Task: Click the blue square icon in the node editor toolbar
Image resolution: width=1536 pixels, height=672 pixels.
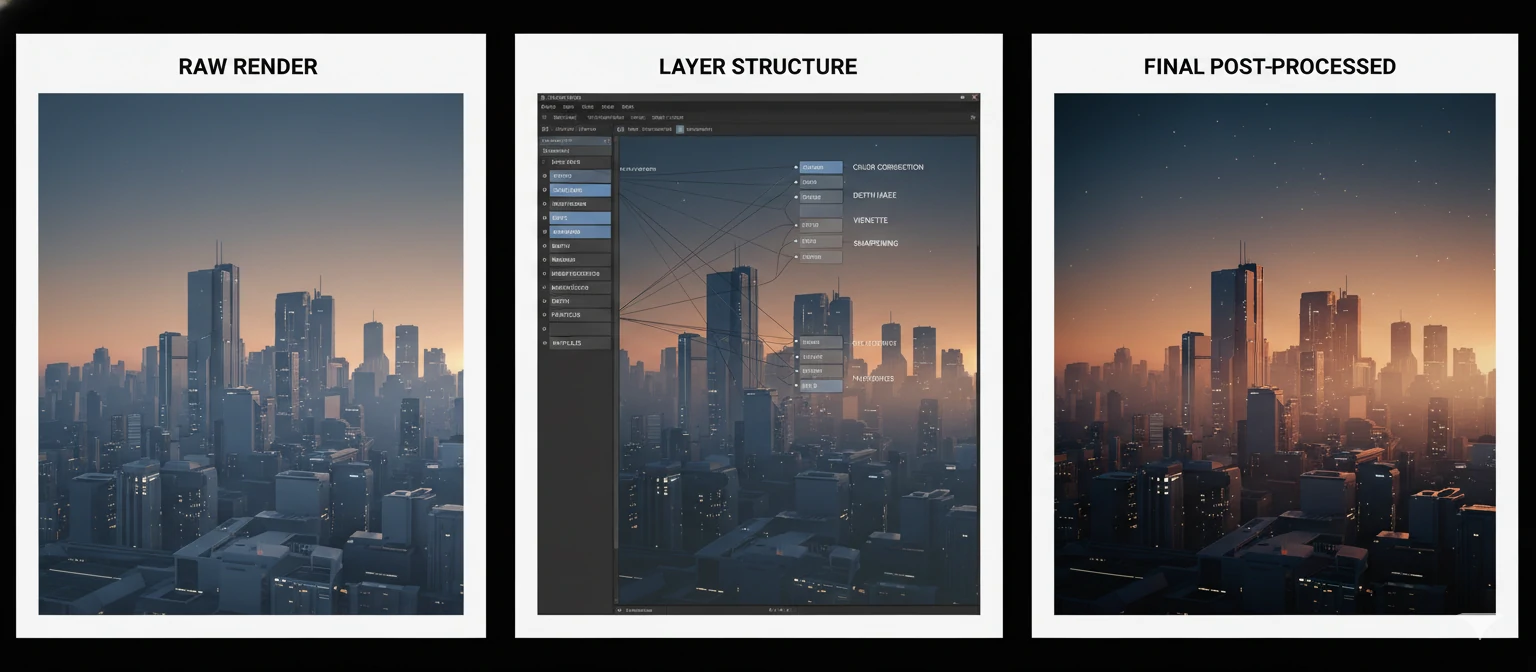Action: (x=680, y=129)
